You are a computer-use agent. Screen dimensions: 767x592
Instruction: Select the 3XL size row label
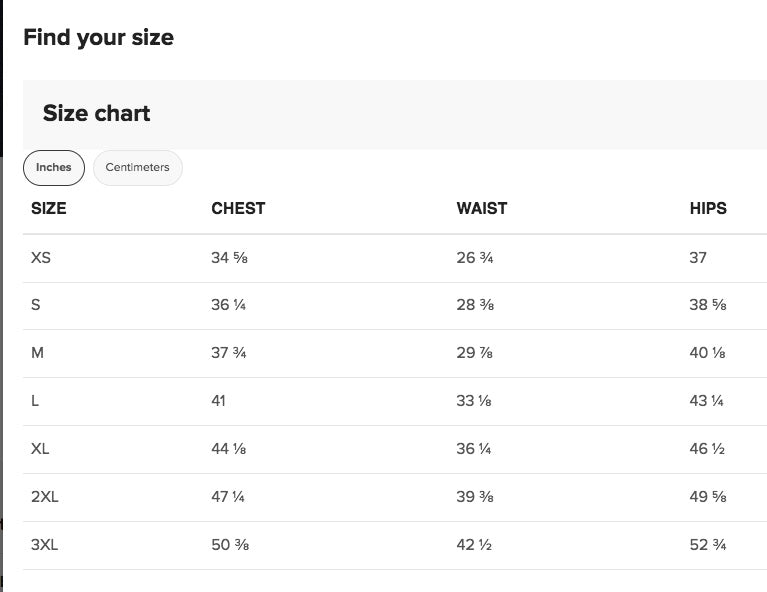pyautogui.click(x=45, y=545)
